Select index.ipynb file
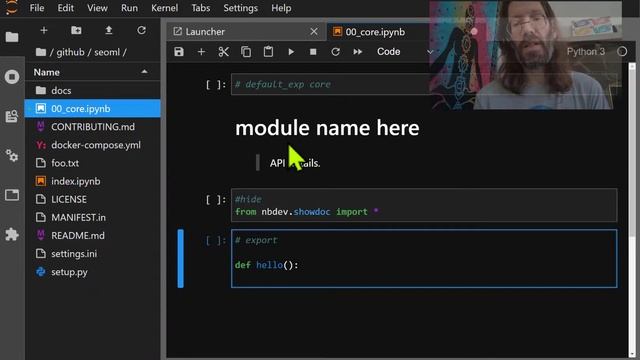The width and height of the screenshot is (640, 360). pos(93,181)
